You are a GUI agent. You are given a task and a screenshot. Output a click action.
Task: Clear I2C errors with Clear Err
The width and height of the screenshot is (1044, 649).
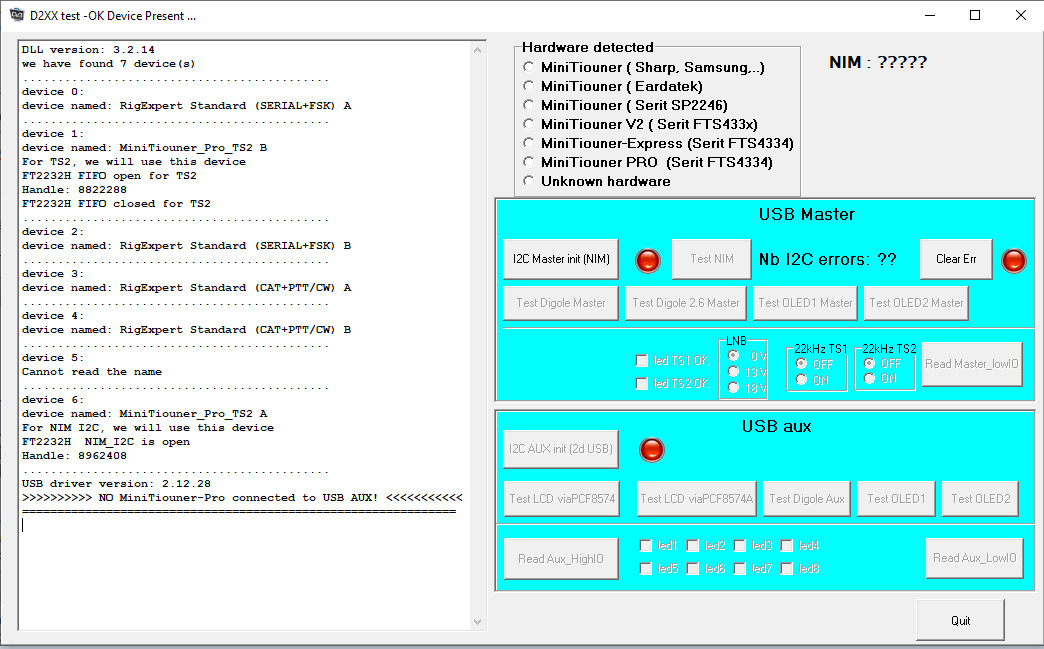tap(956, 259)
